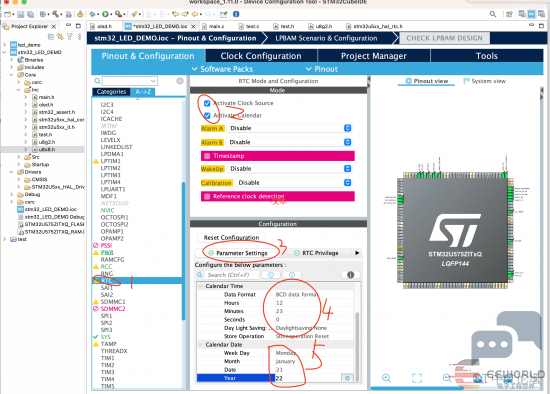Image resolution: width=550 pixels, height=394 pixels.
Task: Open the RTC Privilege tab
Action: tap(317, 253)
